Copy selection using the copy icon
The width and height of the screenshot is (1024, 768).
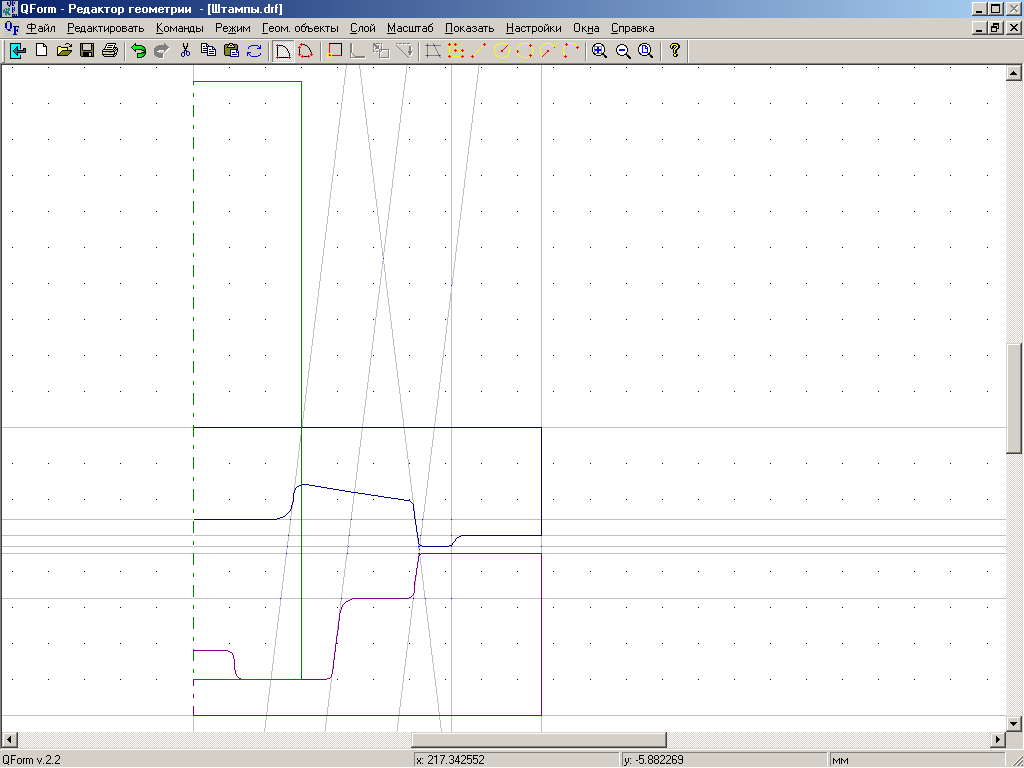208,51
